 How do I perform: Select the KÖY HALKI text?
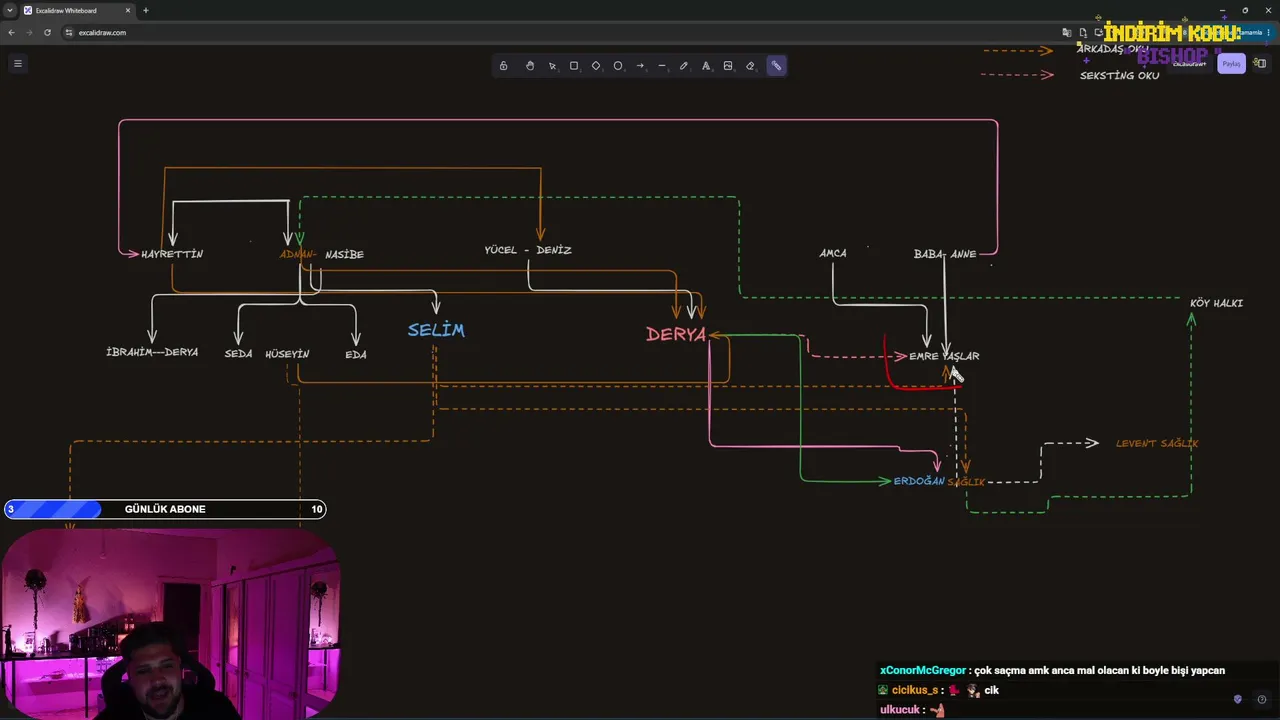coord(1217,303)
